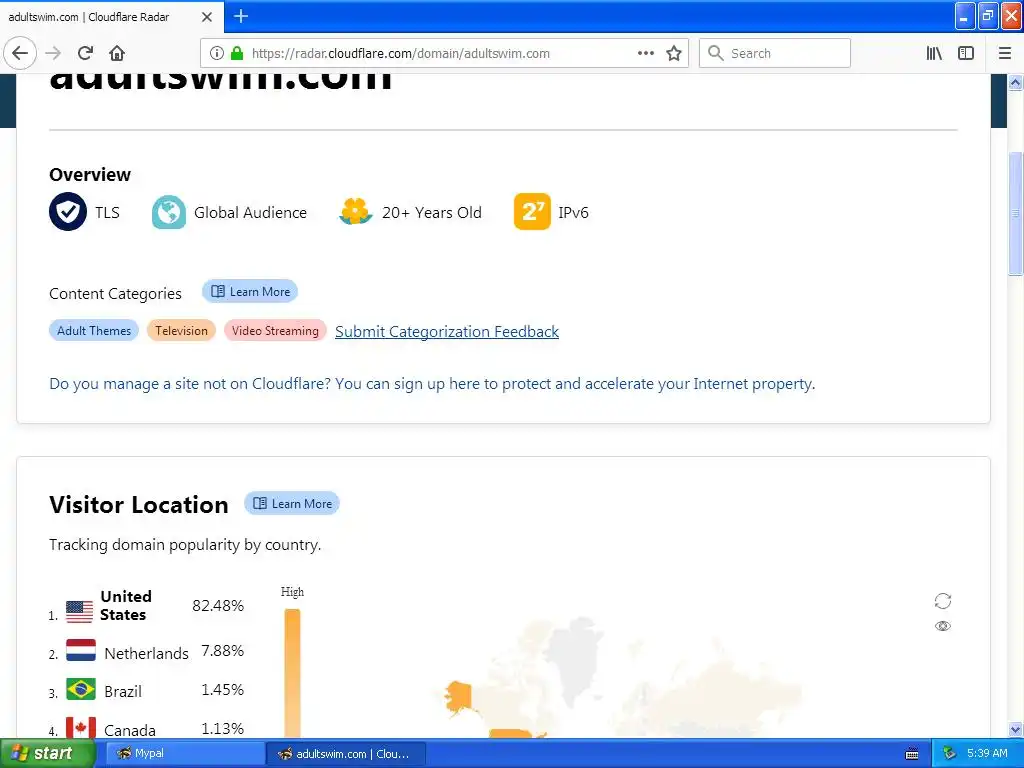1024x768 pixels.
Task: Click the page scrollbar down arrow
Action: click(x=1016, y=729)
